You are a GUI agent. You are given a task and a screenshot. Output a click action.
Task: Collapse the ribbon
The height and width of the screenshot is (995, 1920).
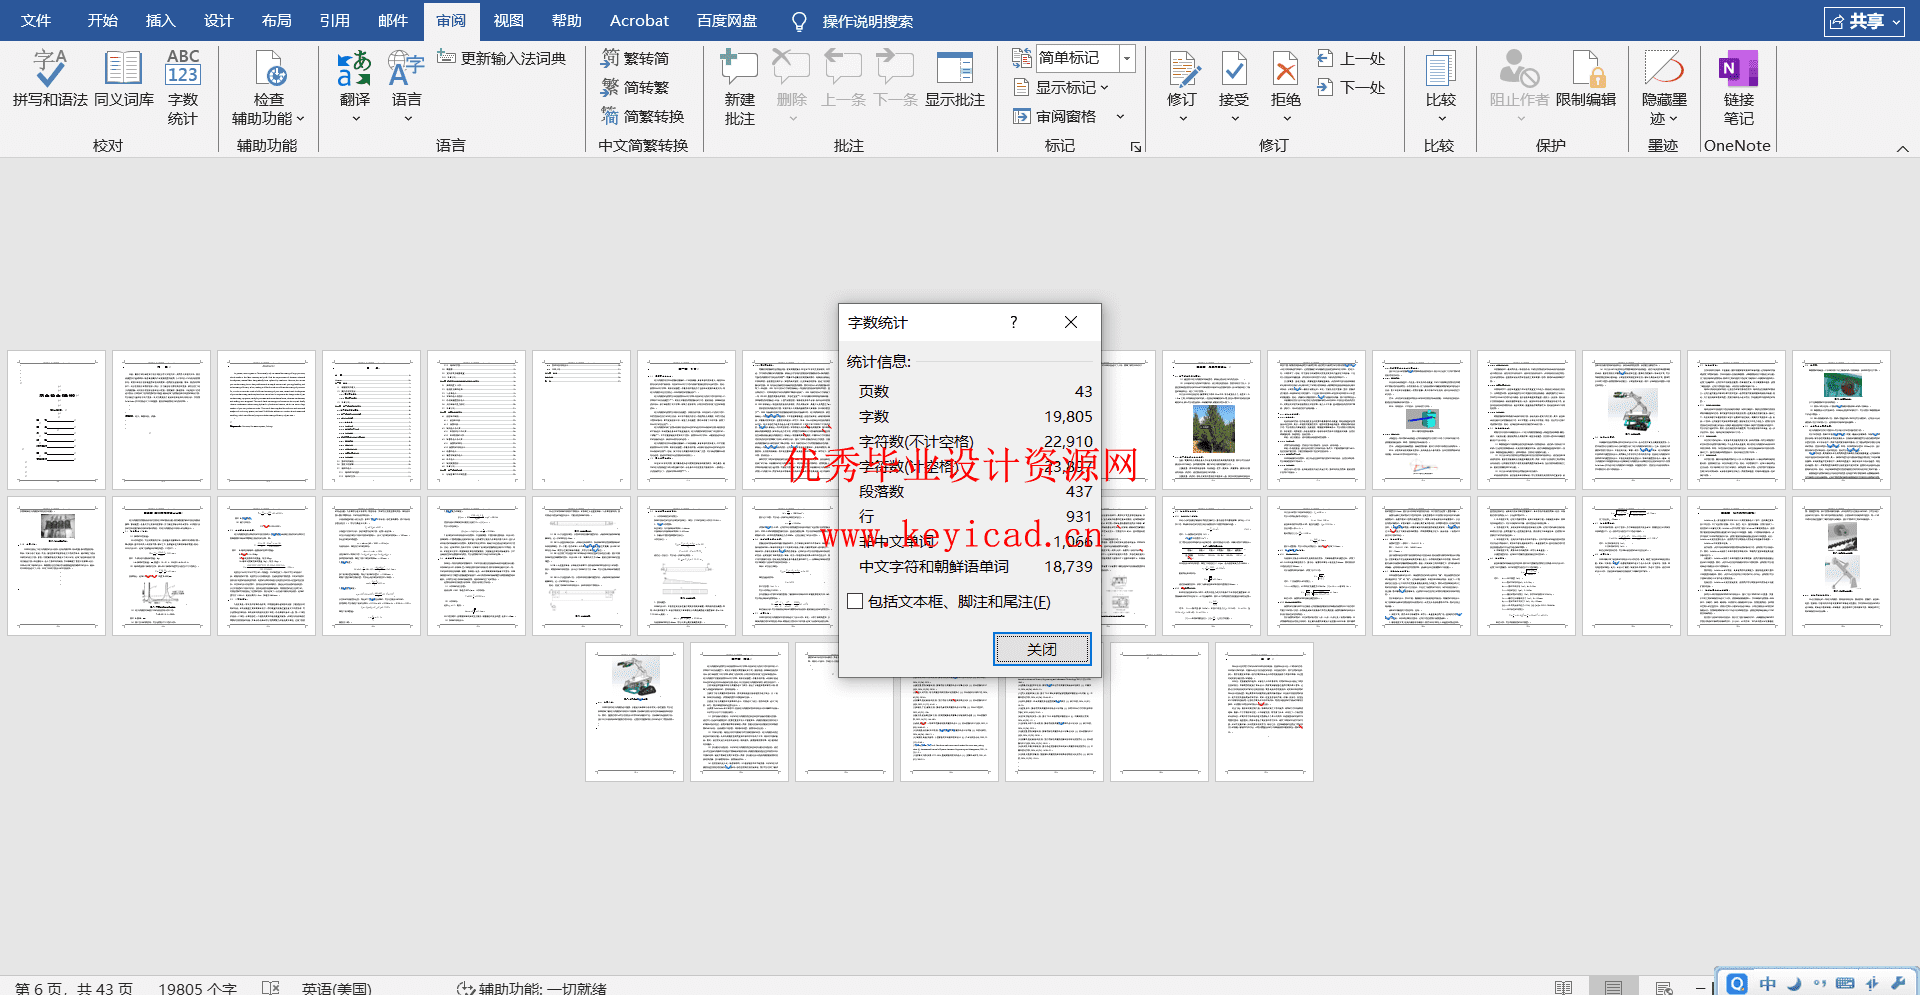point(1902,148)
